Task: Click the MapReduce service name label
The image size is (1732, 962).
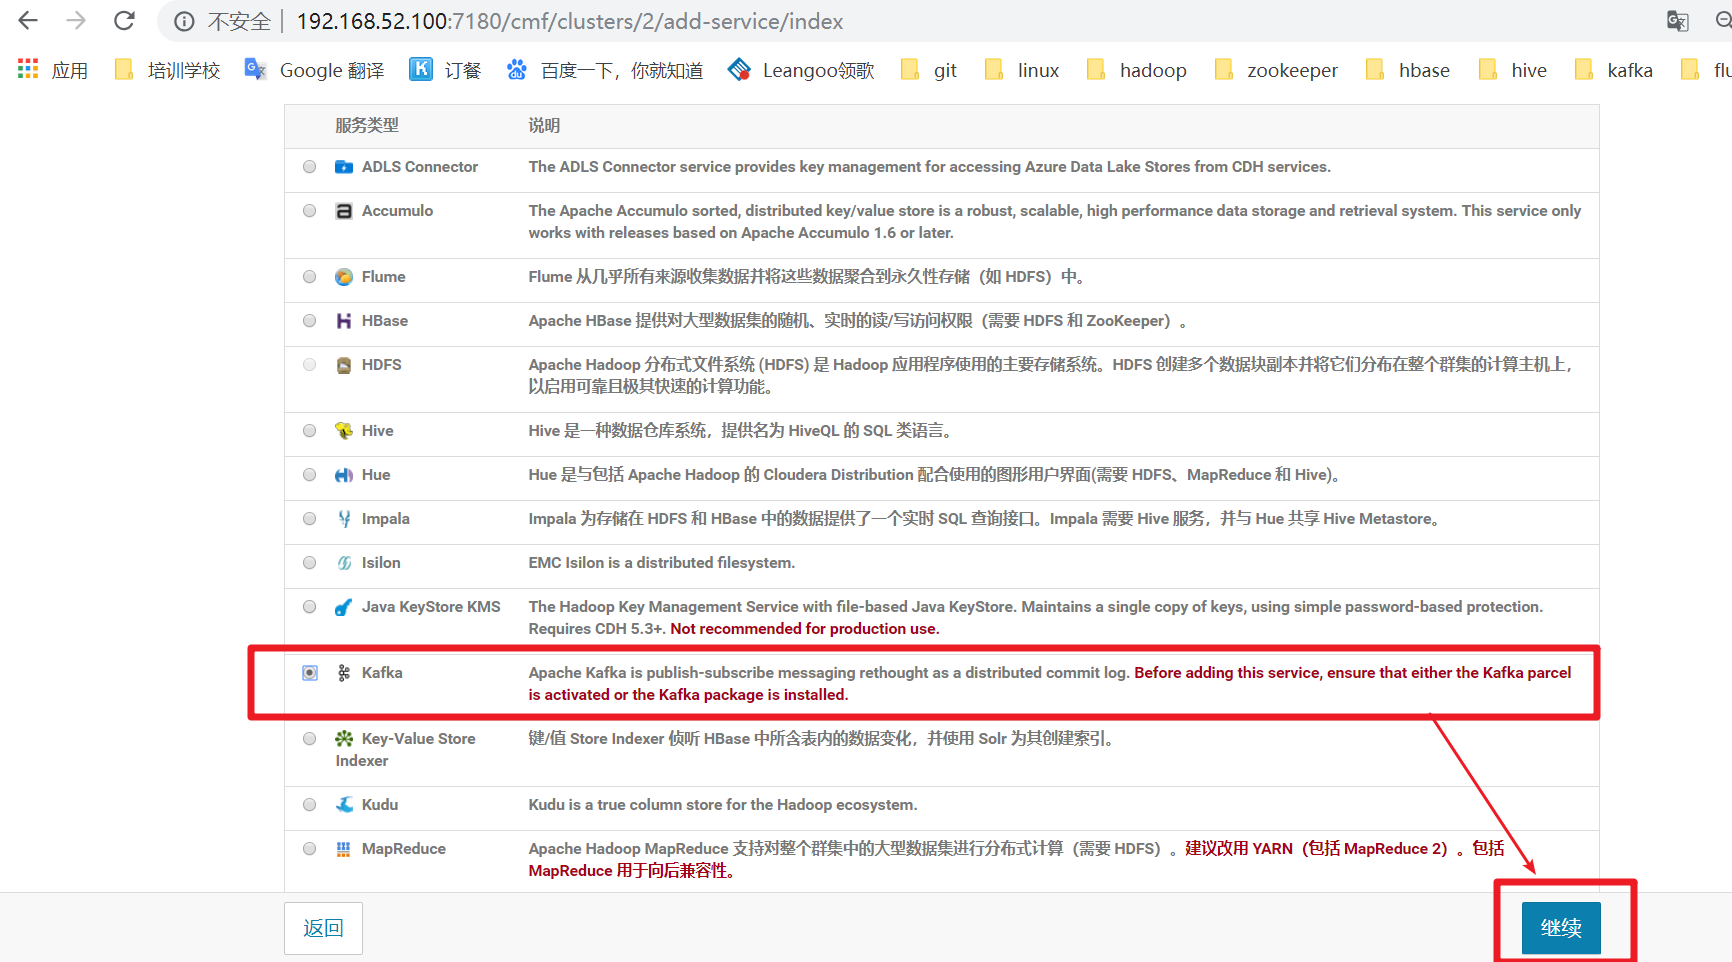Action: pos(404,849)
